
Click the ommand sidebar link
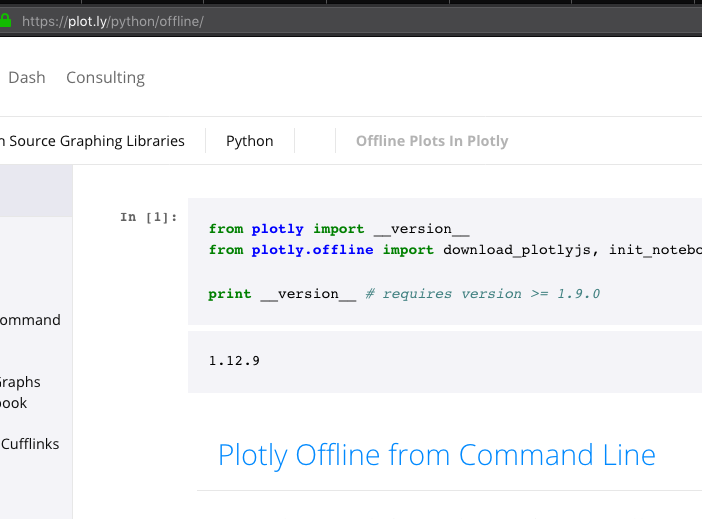tap(30, 320)
